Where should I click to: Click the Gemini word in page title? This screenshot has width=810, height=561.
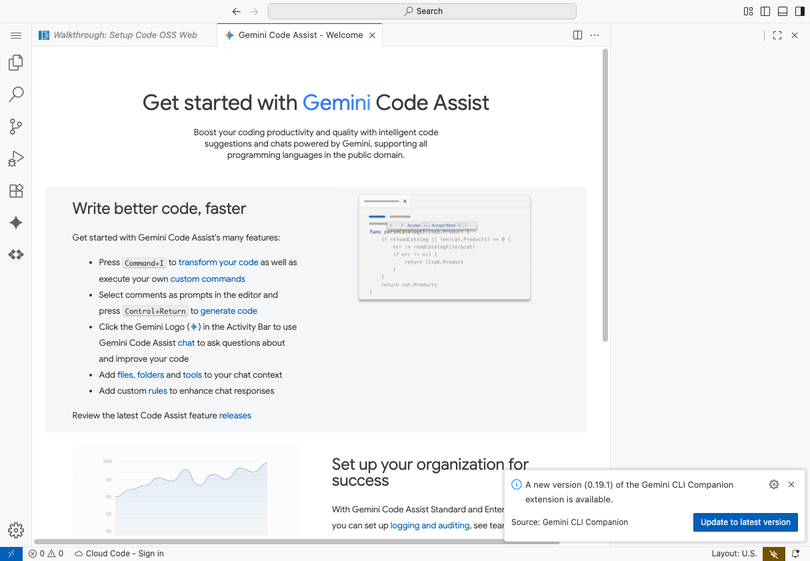coord(336,103)
